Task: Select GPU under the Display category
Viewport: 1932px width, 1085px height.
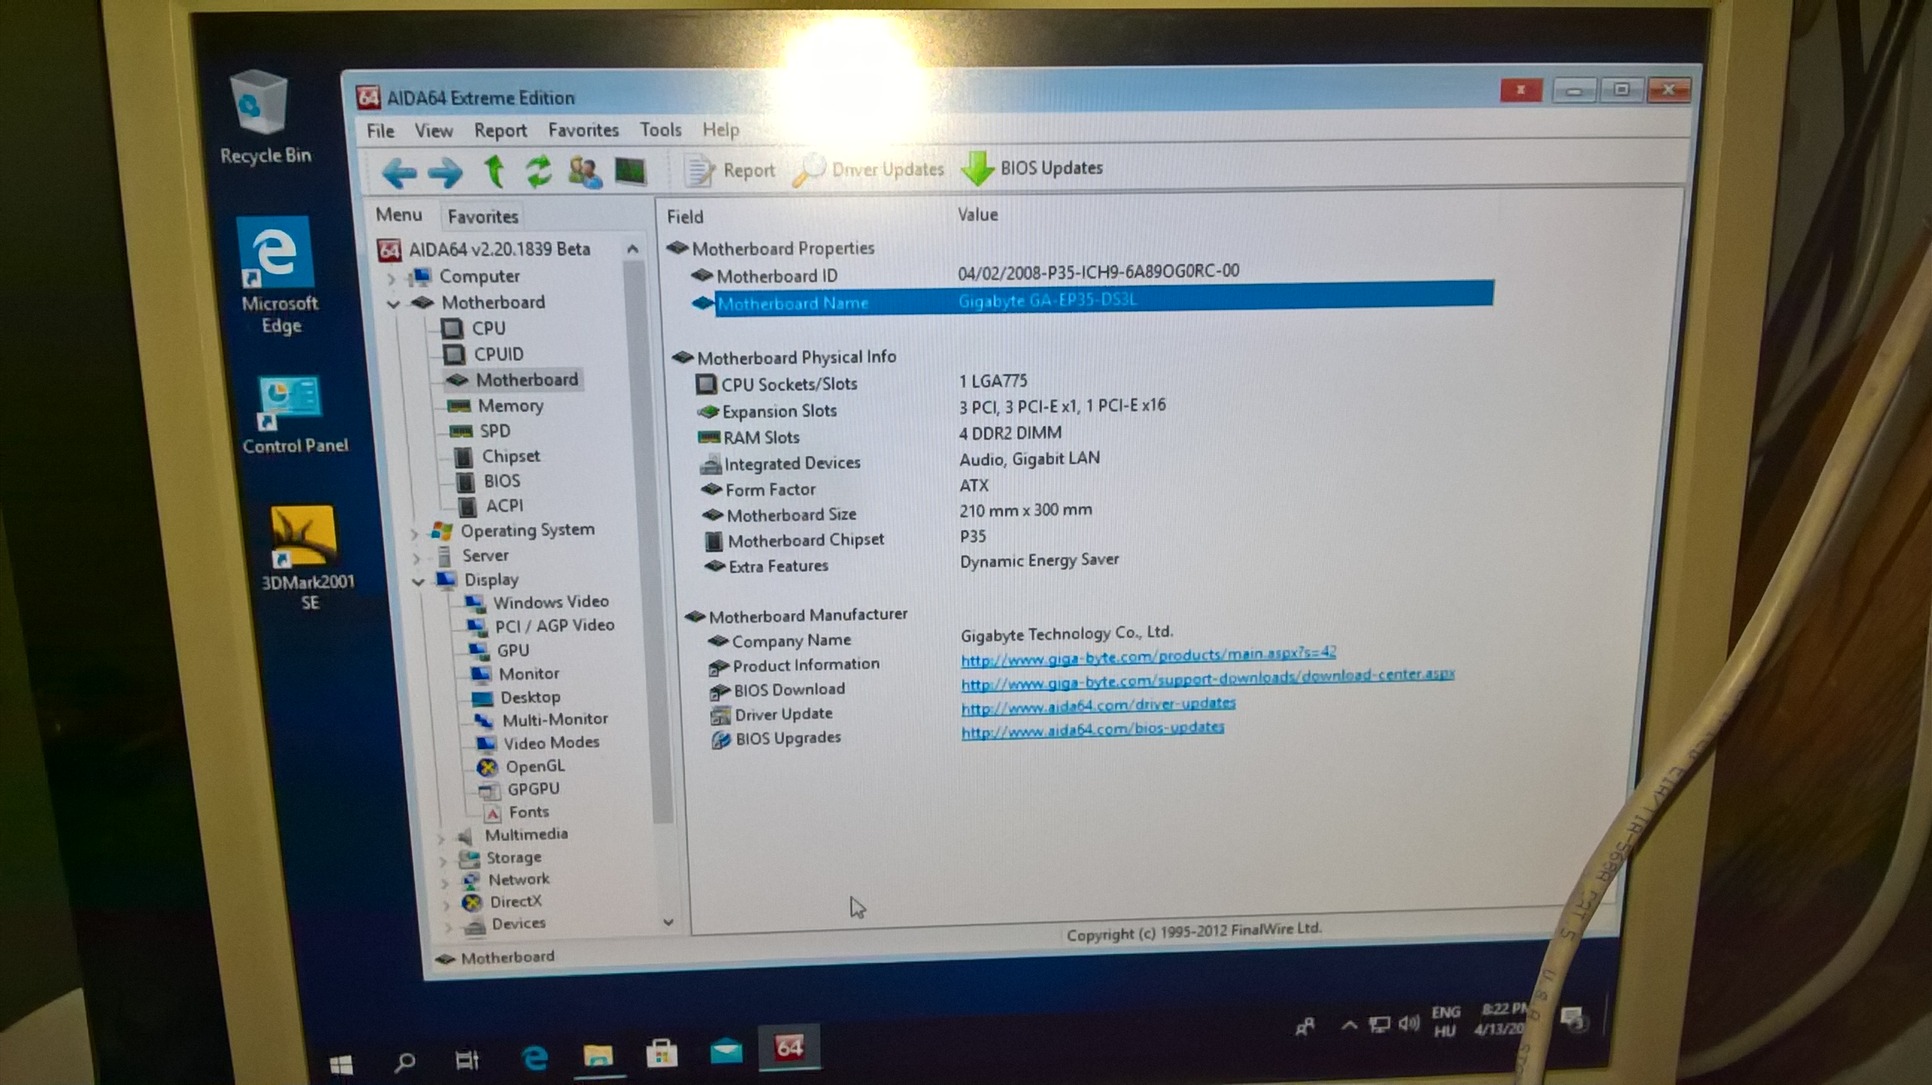Action: [x=513, y=650]
